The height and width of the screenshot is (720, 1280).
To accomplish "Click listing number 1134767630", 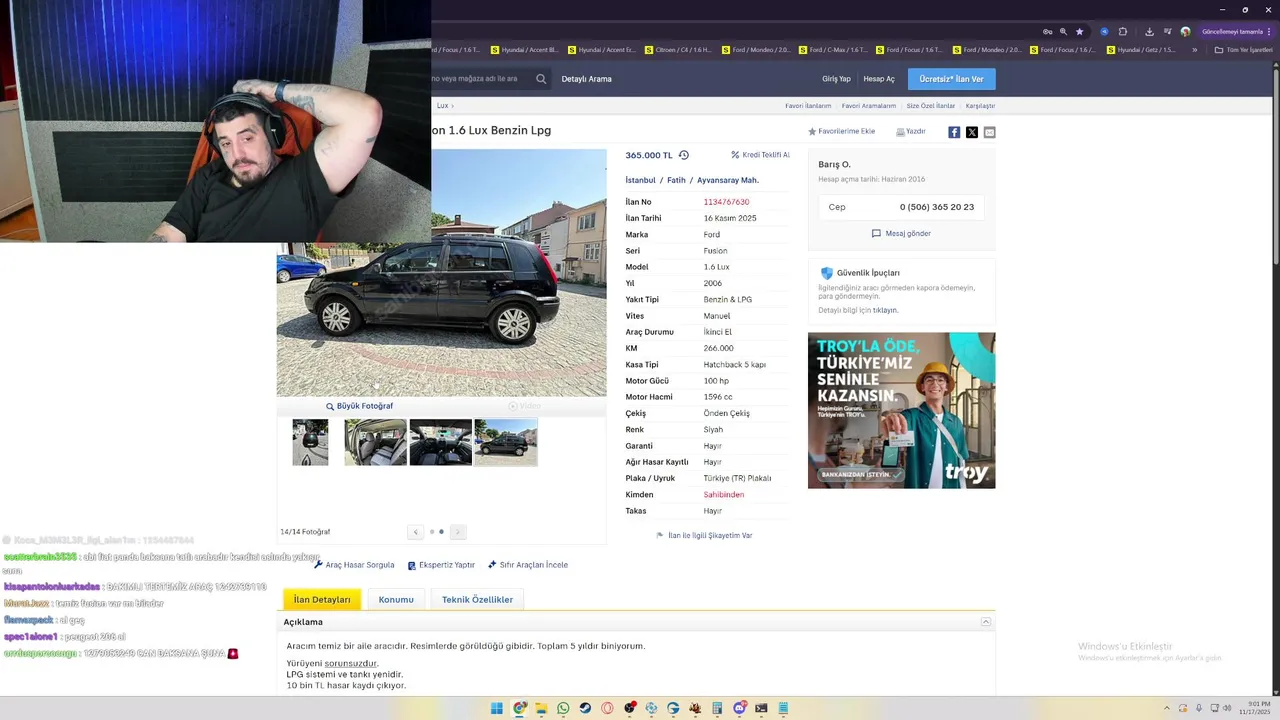I will point(726,202).
